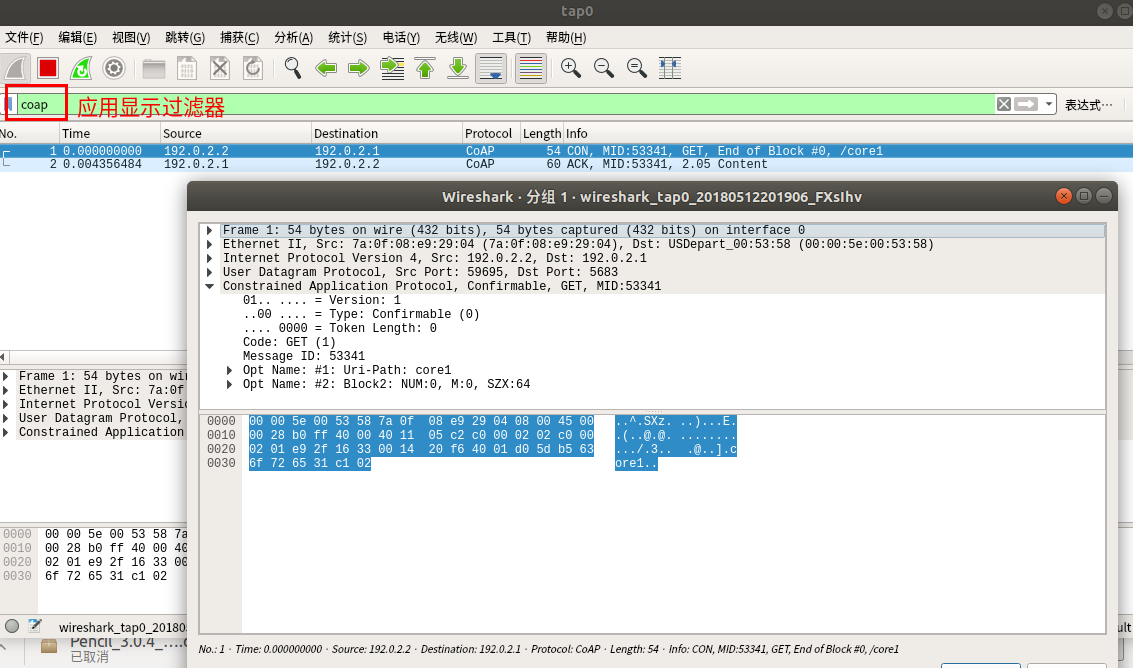Viewport: 1133px width, 668px height.
Task: Open the 帮助 menu
Action: 566,38
